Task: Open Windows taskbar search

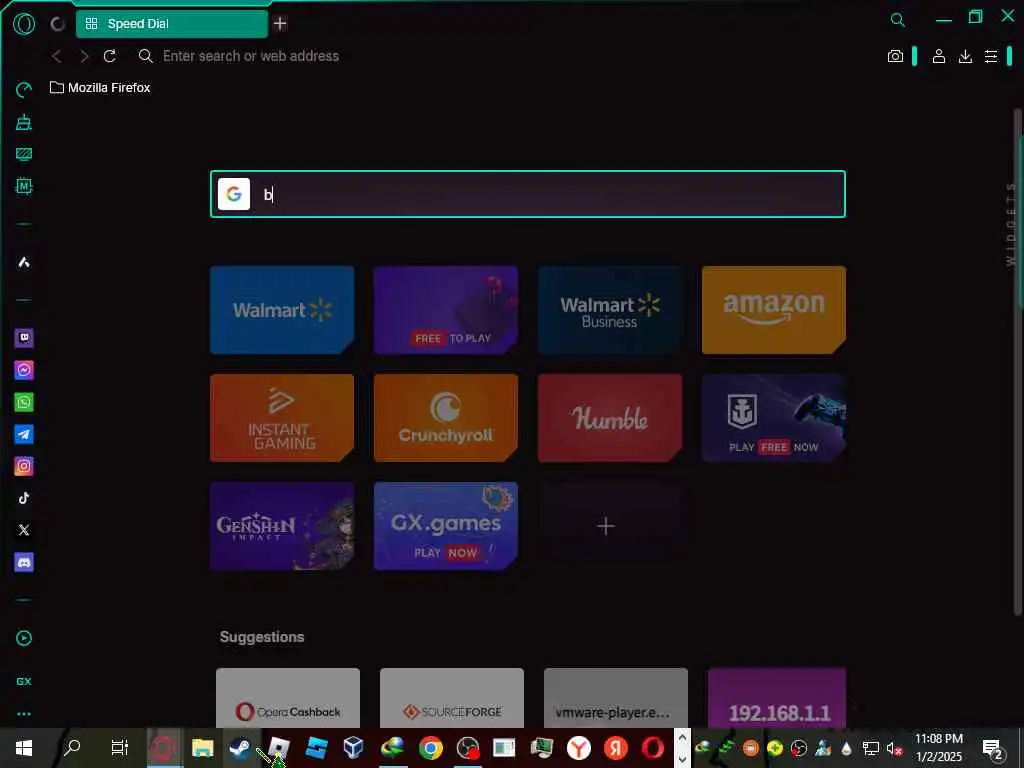Action: [x=72, y=747]
